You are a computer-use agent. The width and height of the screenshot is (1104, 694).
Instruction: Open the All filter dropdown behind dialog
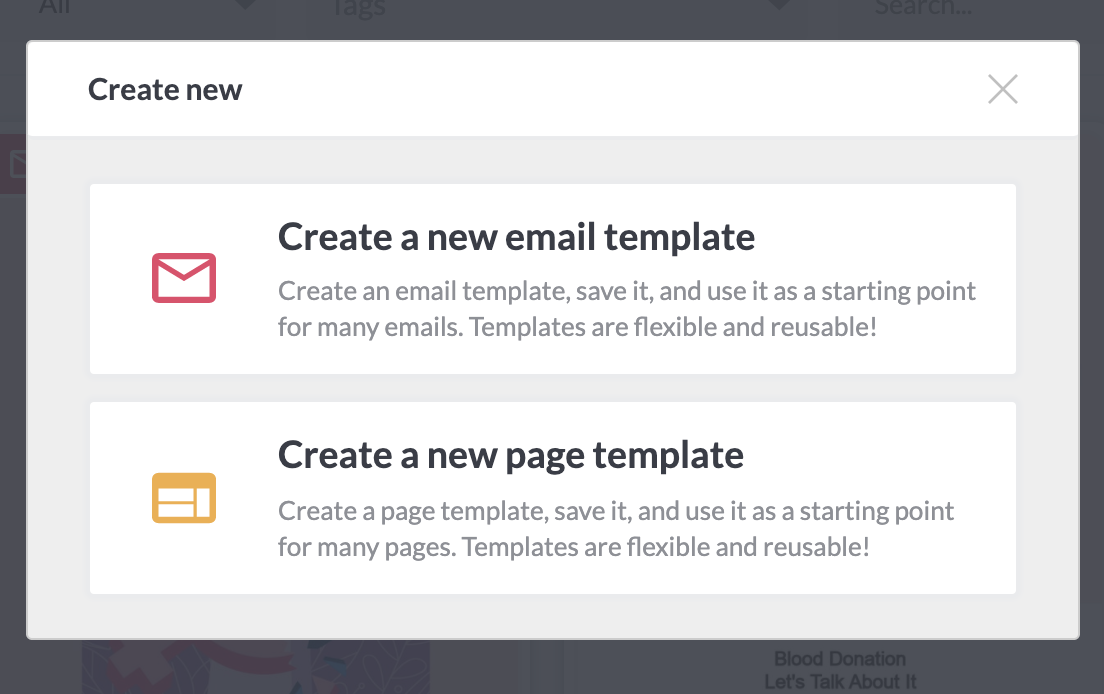coord(54,7)
